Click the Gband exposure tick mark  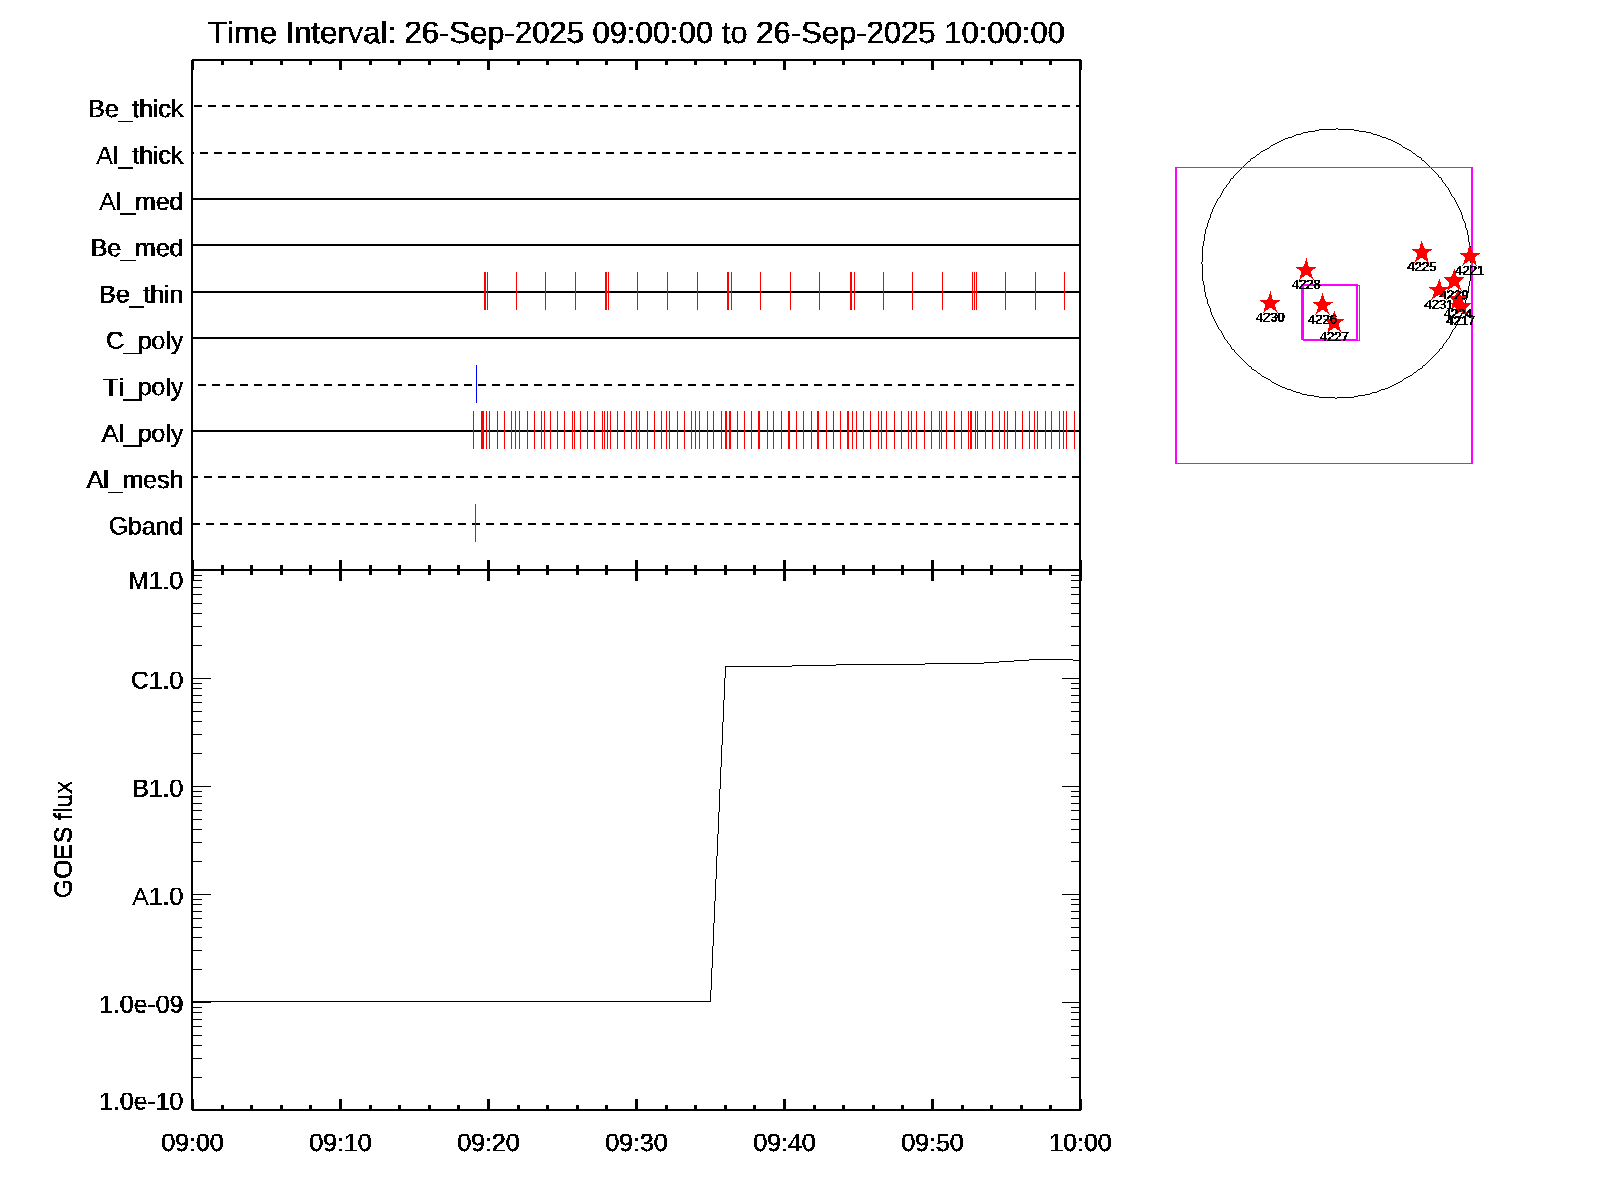coord(475,523)
